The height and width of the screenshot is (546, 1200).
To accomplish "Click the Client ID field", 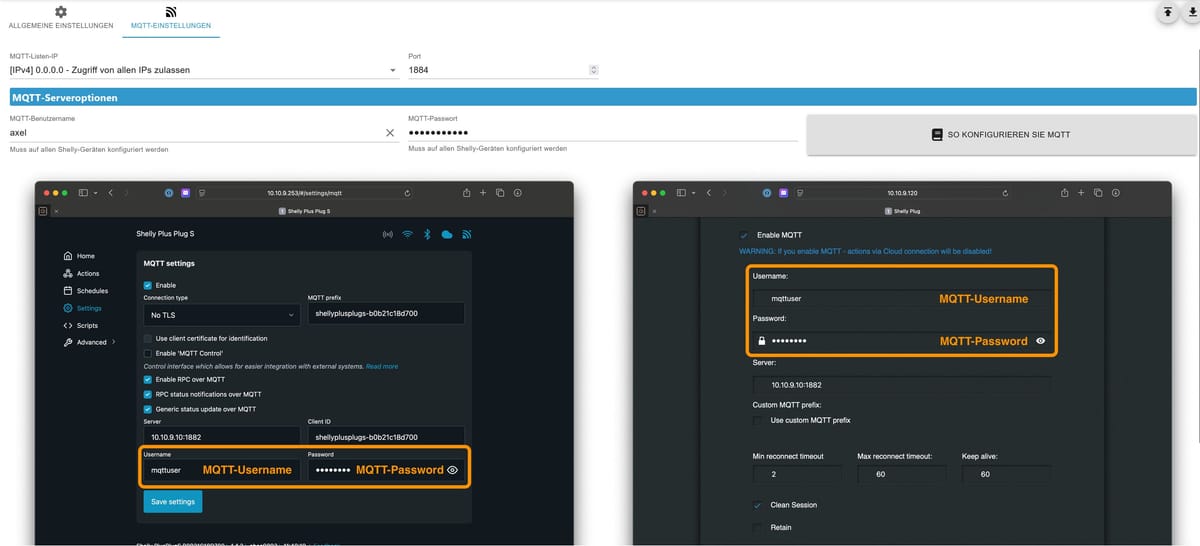I will pos(386,437).
